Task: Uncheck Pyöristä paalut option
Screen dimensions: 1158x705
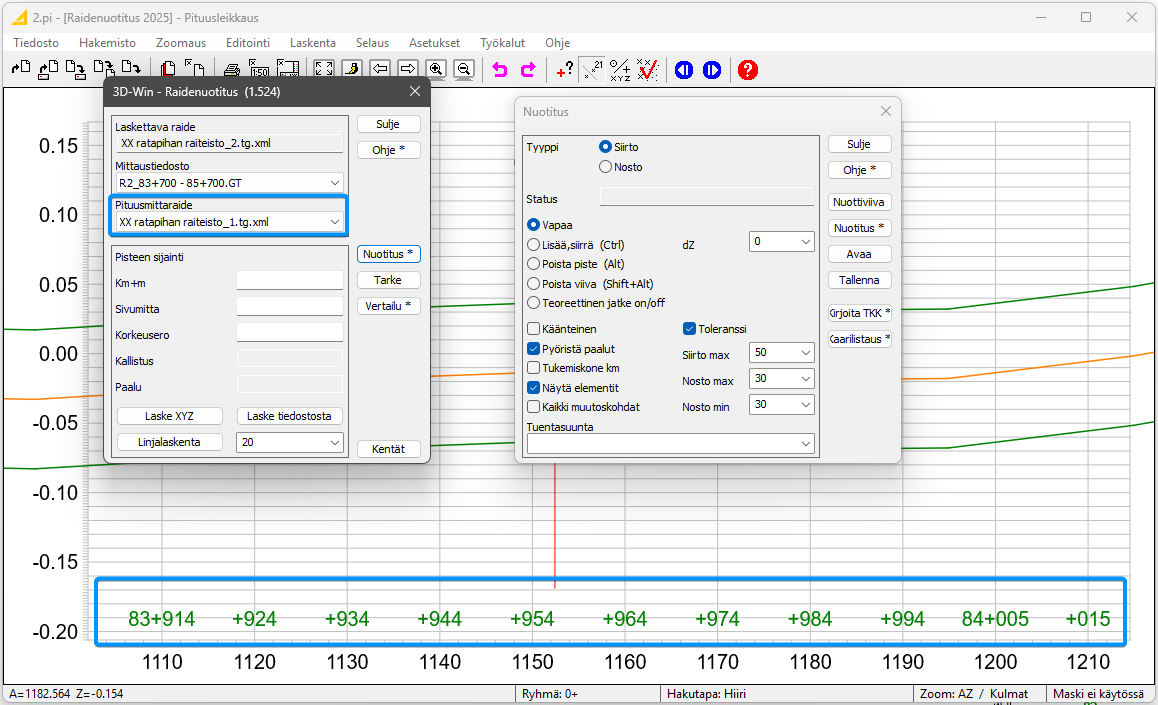Action: [534, 349]
